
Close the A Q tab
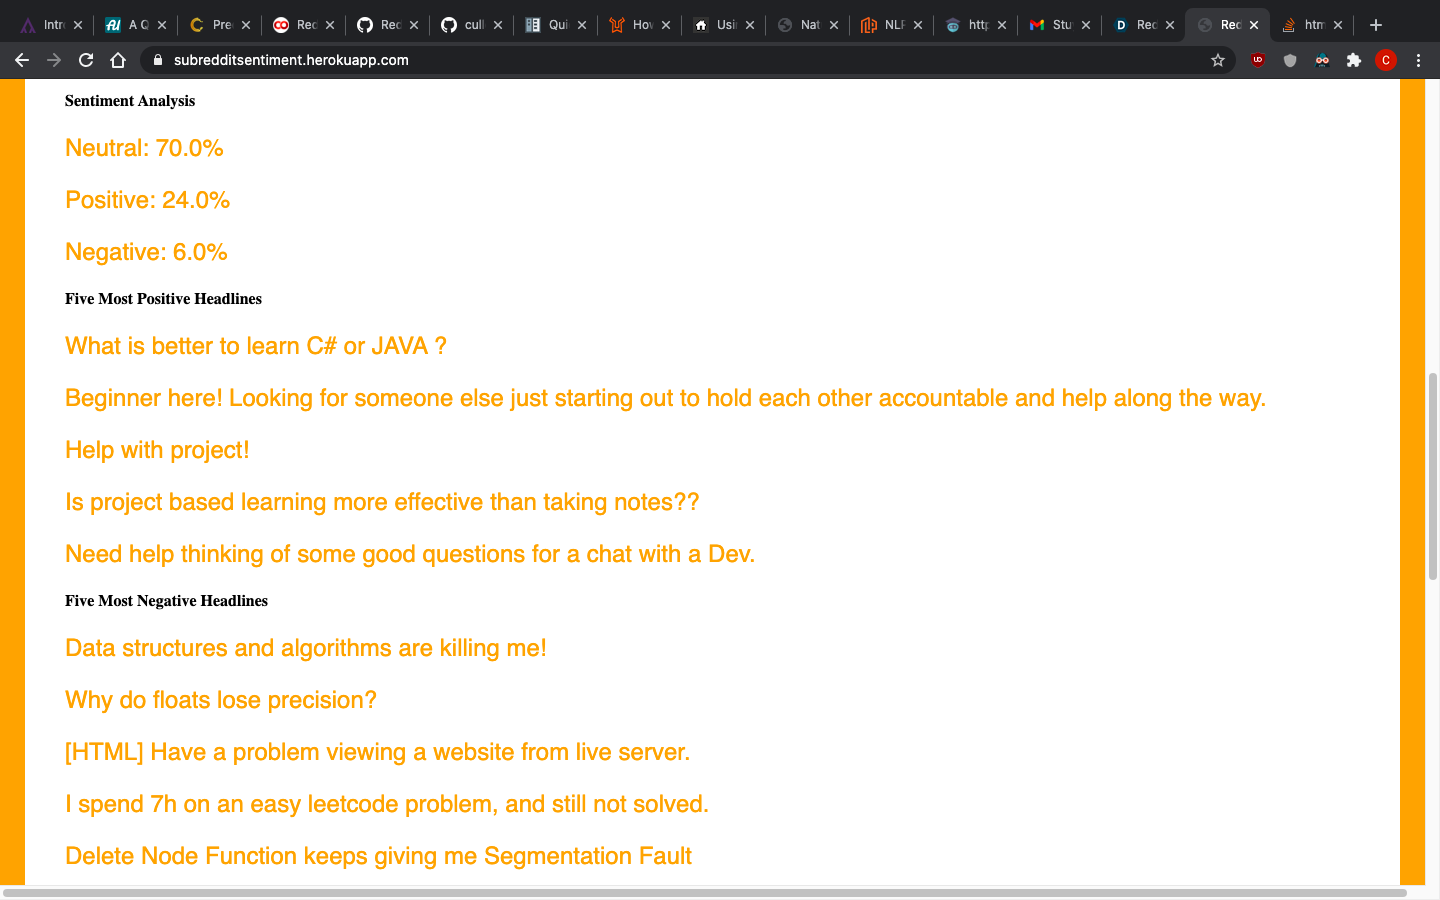(x=162, y=25)
